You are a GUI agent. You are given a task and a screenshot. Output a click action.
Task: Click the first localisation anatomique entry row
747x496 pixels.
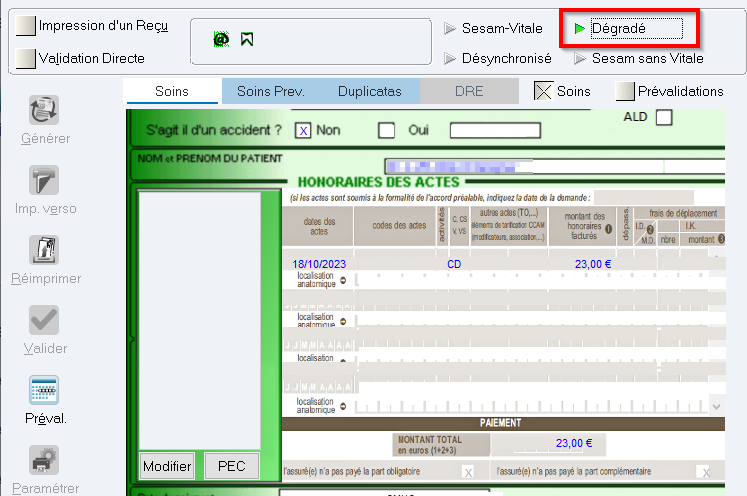(x=541, y=280)
